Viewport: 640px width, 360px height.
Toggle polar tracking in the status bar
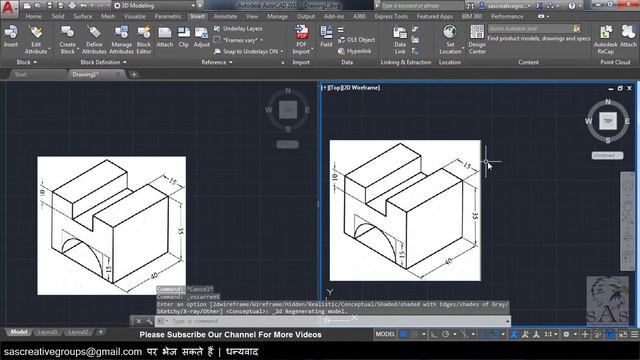[445, 334]
